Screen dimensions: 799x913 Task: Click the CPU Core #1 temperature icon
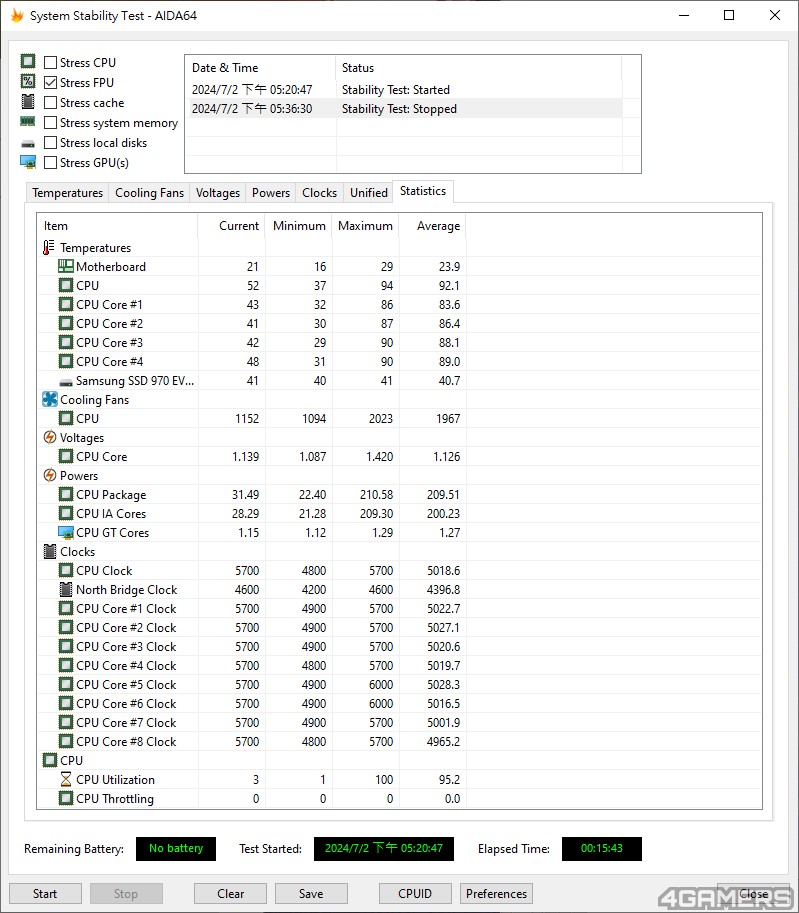click(x=66, y=305)
